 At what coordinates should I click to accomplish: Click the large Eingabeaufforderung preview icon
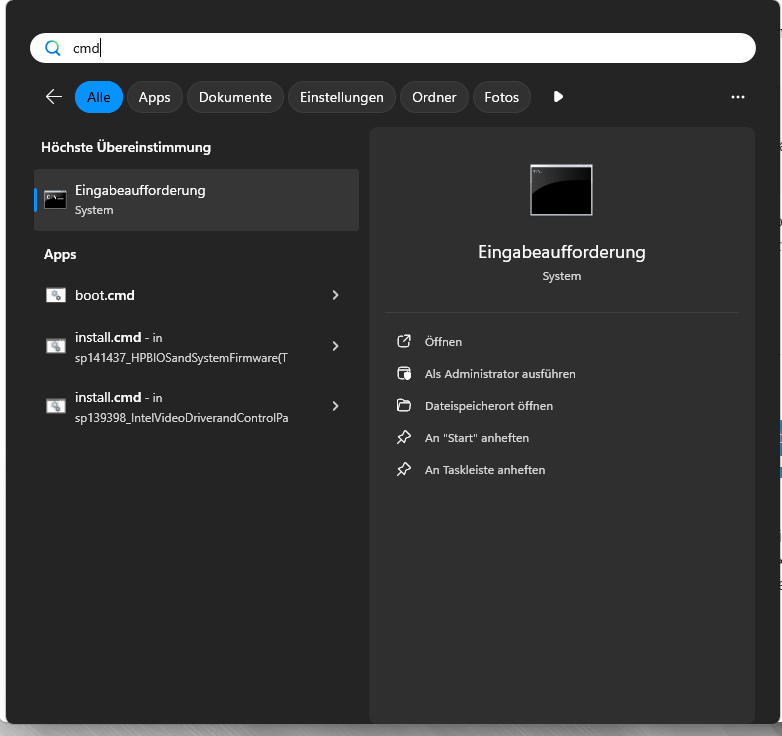click(x=561, y=190)
